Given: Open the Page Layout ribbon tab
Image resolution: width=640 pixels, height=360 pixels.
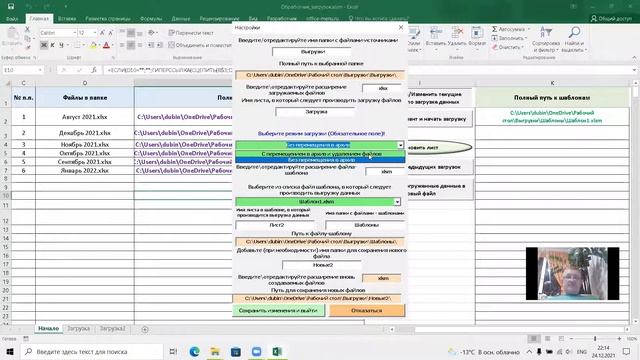Looking at the screenshot, I should (108, 18).
